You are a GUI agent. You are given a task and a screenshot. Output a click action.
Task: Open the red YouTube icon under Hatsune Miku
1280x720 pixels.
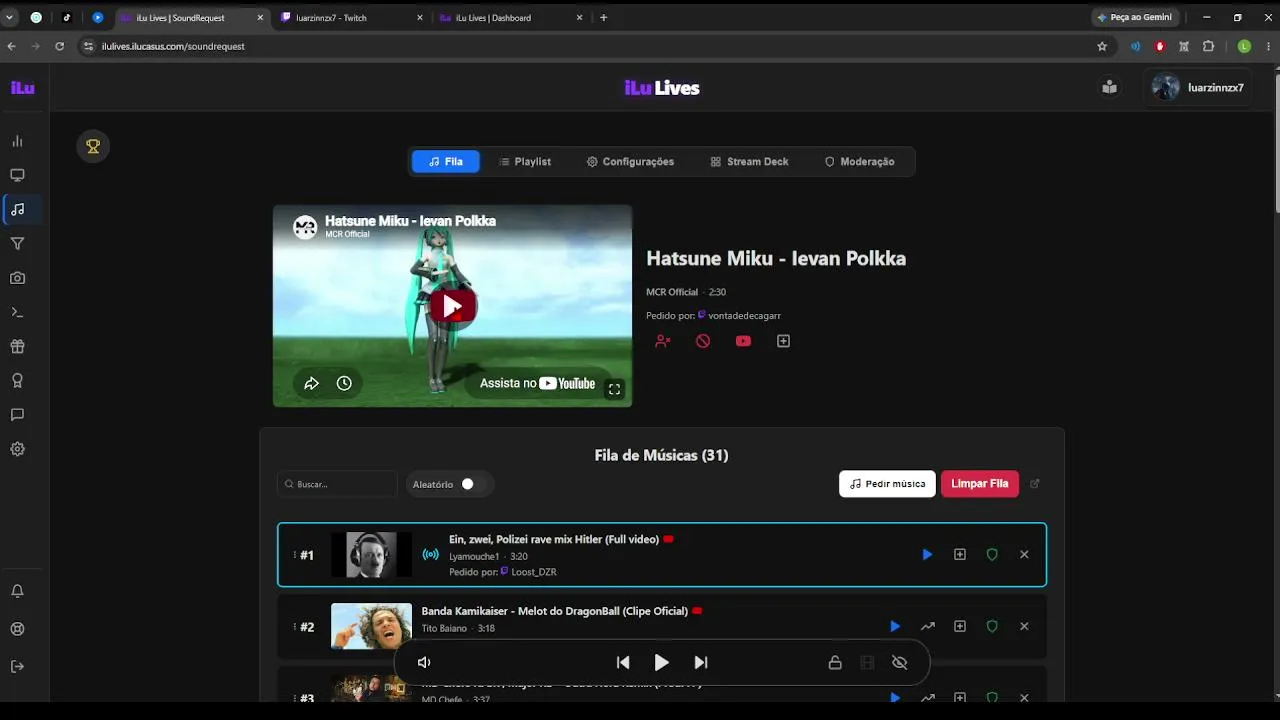point(743,341)
